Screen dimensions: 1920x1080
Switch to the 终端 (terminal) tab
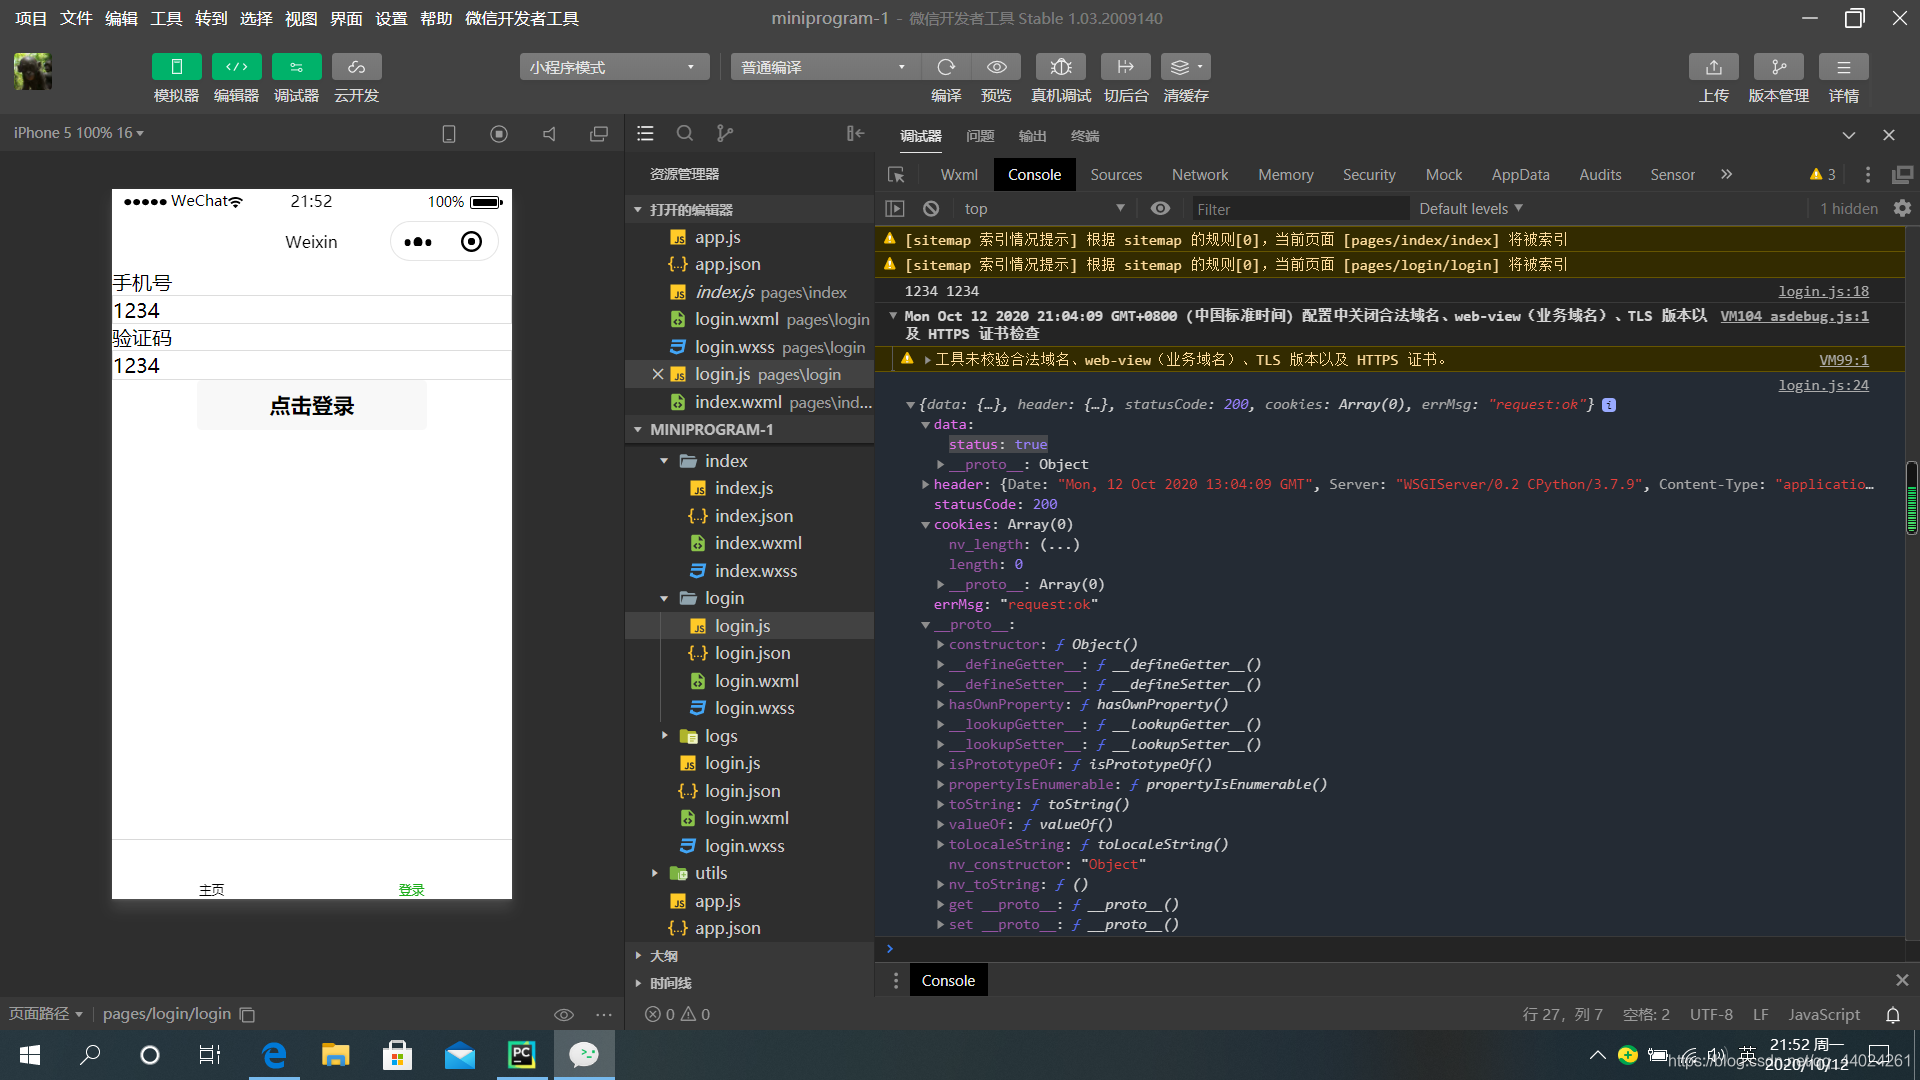tap(1085, 136)
